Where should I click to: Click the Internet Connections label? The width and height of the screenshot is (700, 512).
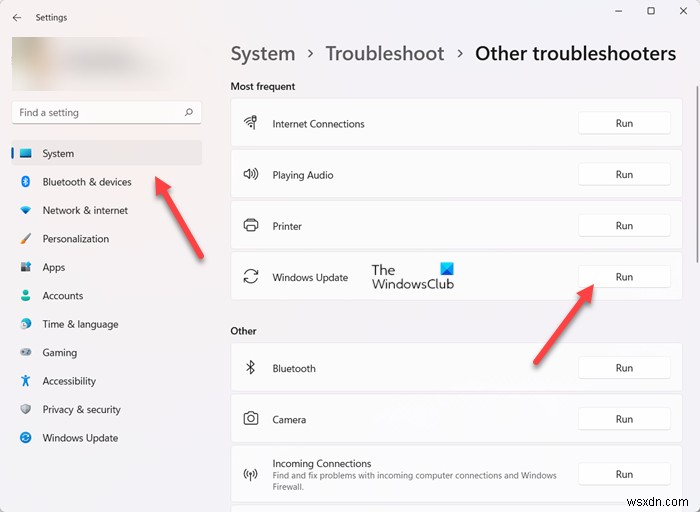click(318, 124)
